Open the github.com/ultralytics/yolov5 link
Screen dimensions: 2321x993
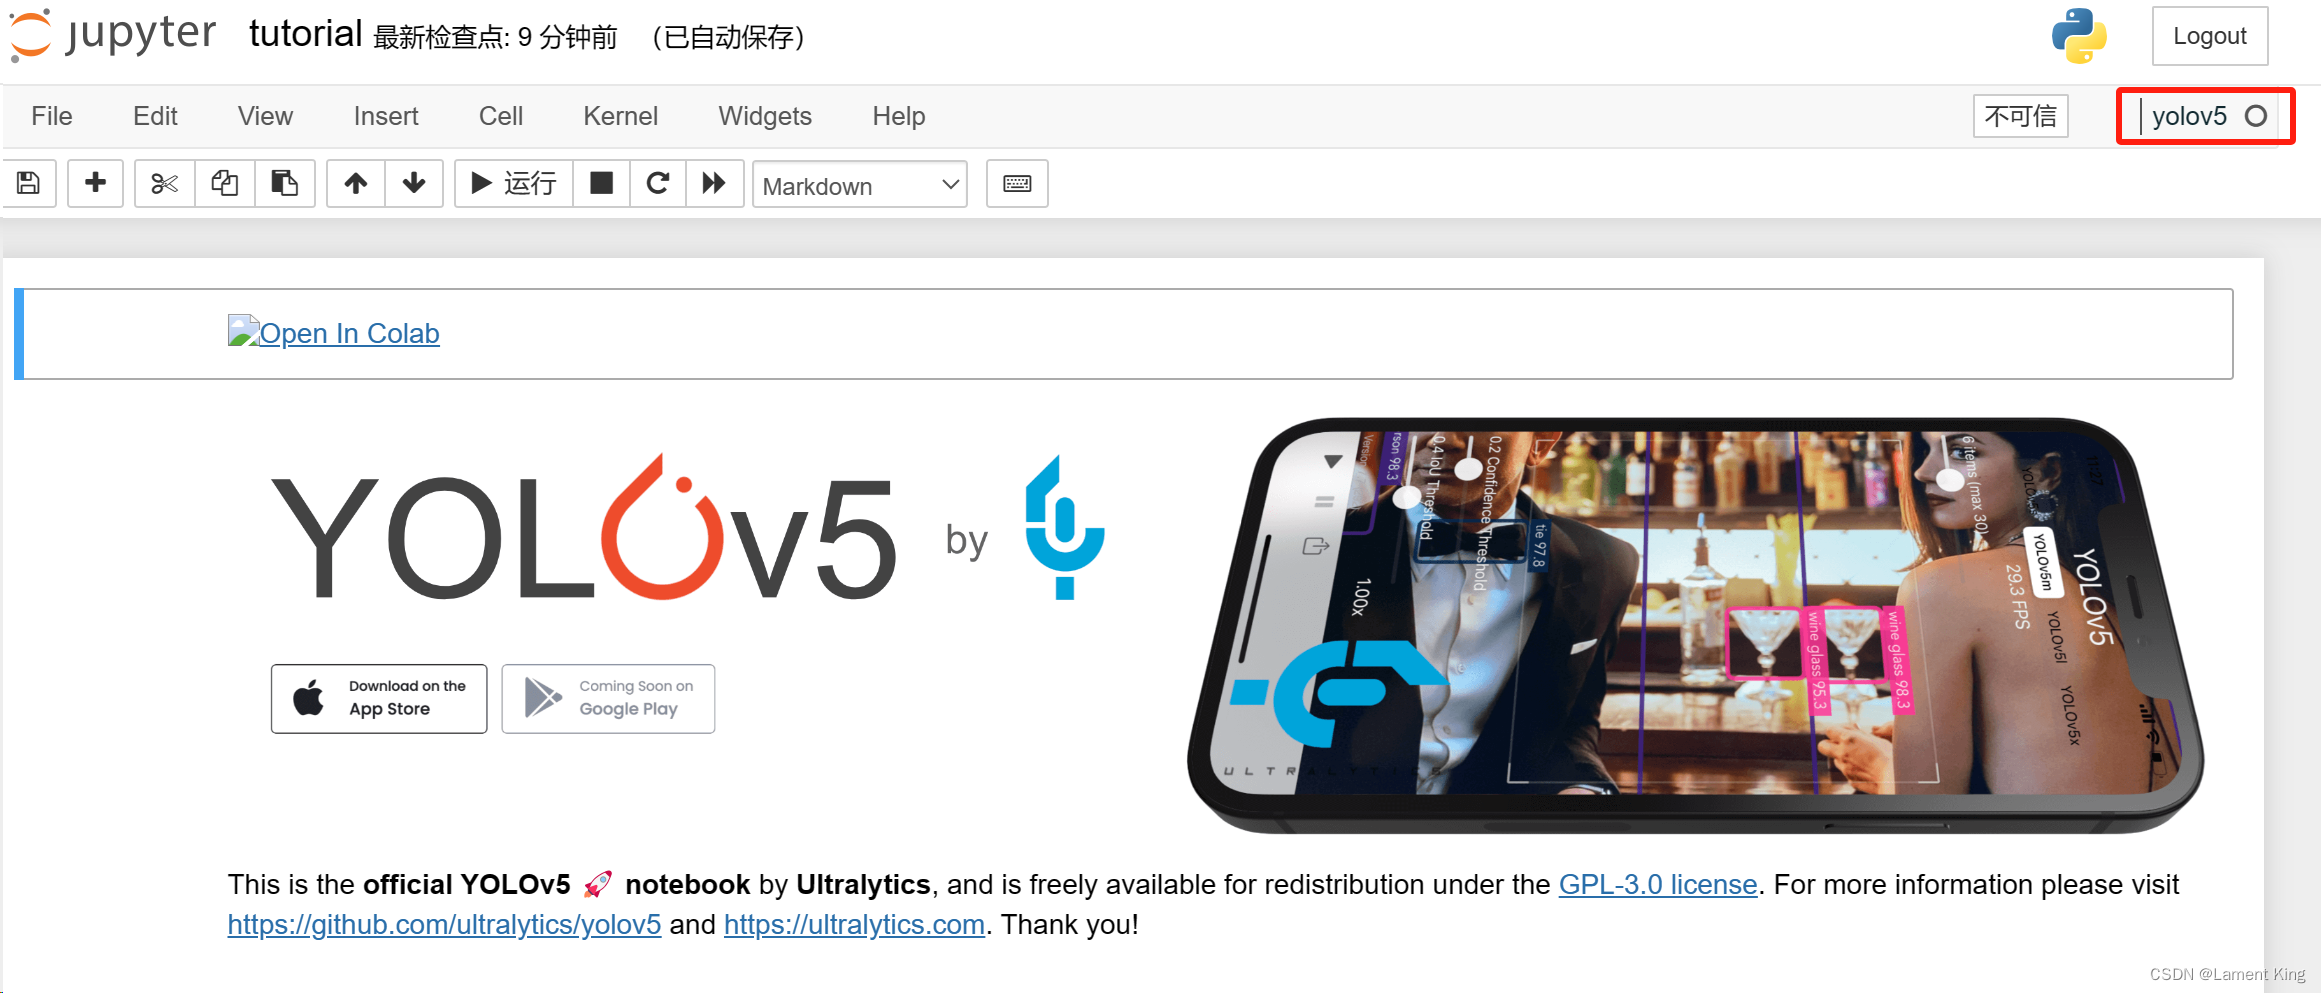coord(444,925)
